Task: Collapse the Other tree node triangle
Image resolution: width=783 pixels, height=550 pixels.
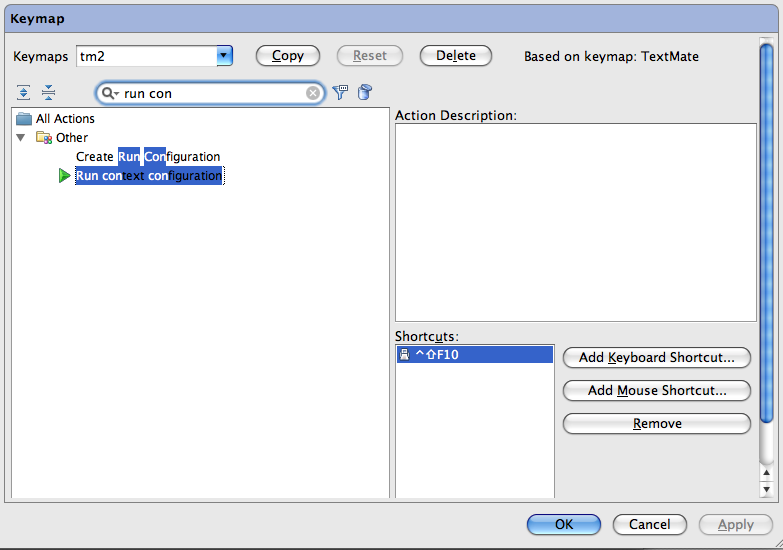Action: coord(21,137)
